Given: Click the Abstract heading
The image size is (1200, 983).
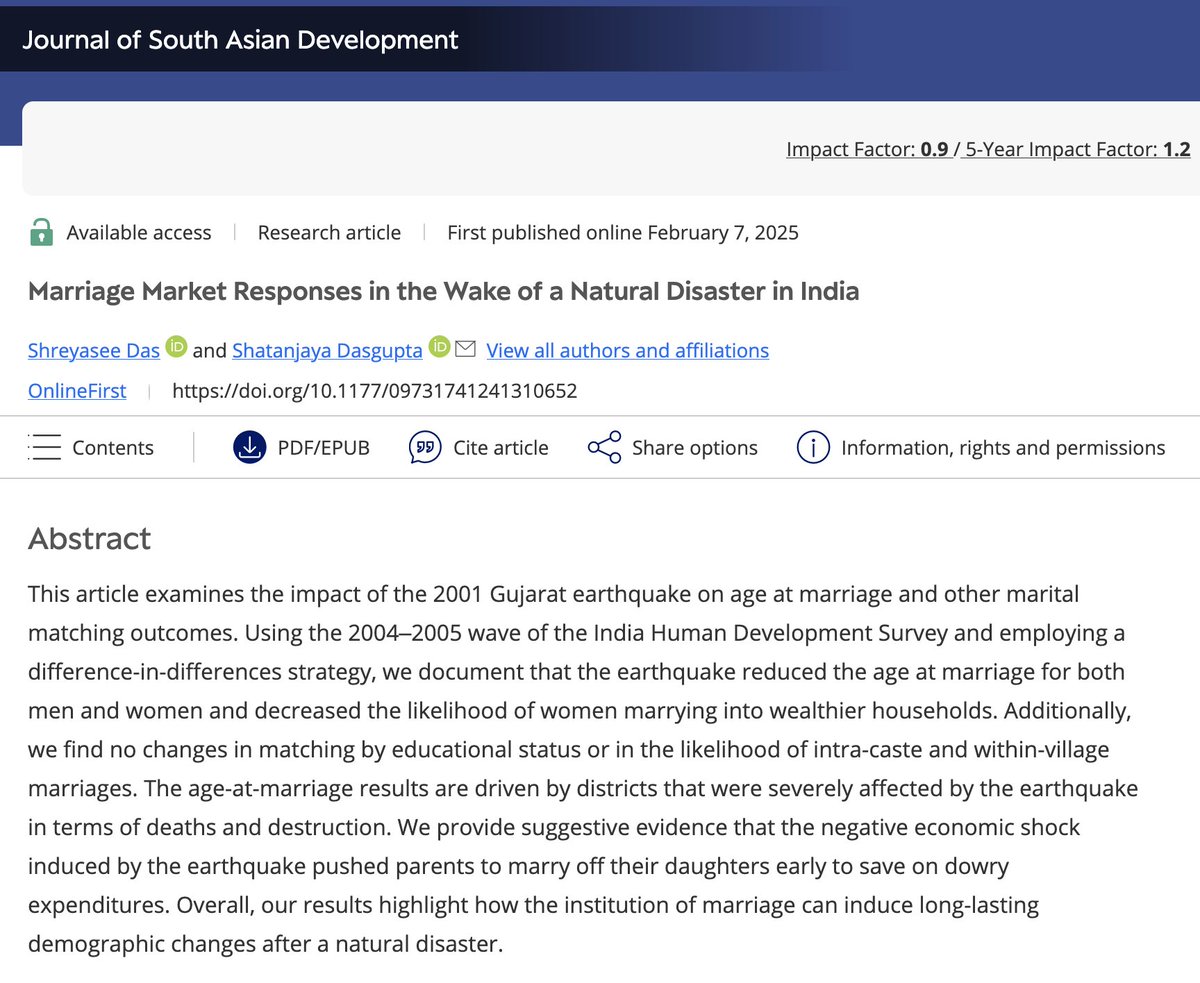Looking at the screenshot, I should click(89, 538).
